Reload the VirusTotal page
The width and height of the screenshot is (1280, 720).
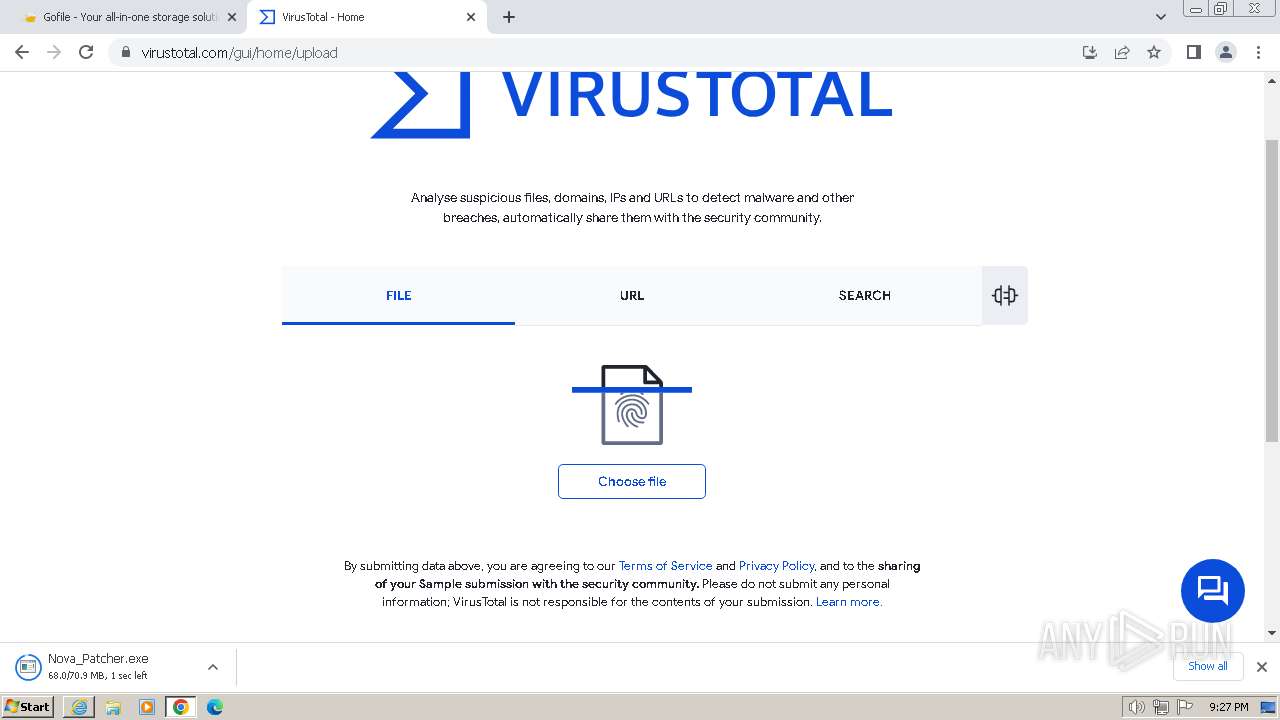(x=86, y=52)
